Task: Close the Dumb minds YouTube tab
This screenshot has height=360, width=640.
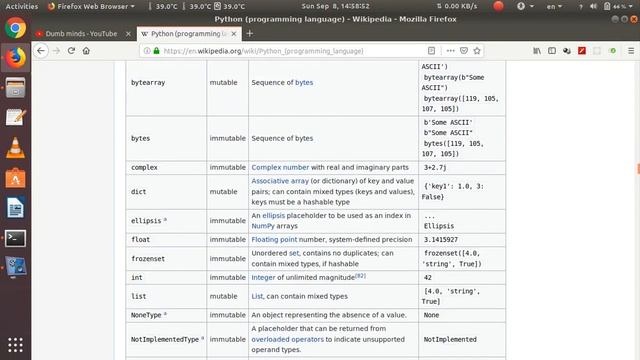Action: point(128,34)
